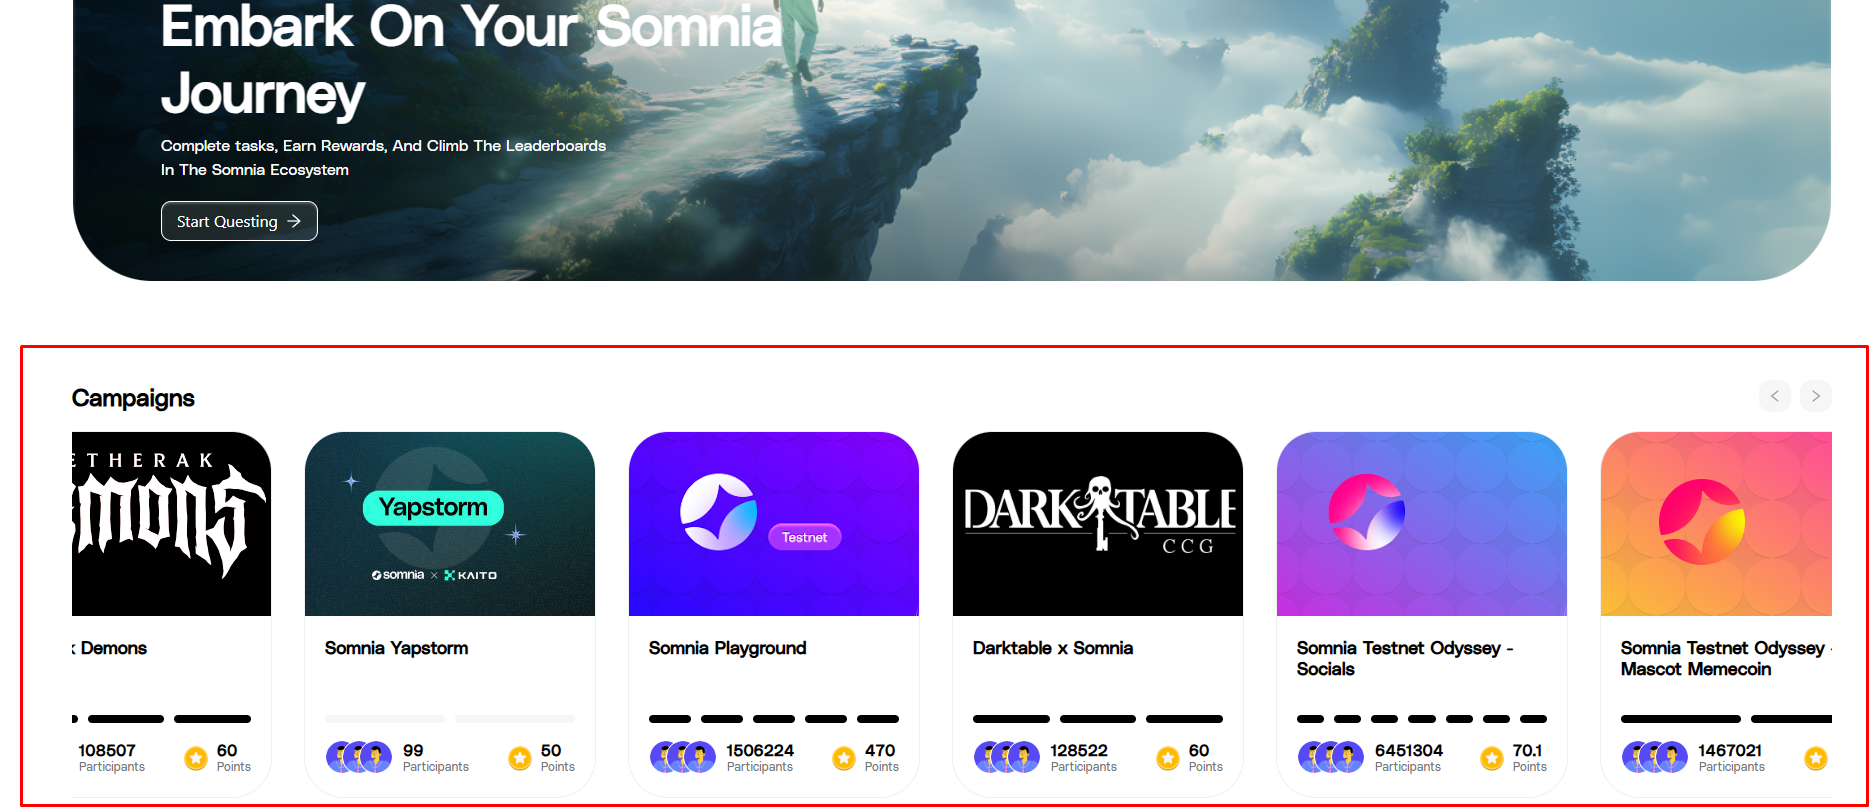This screenshot has height=812, width=1874.
Task: Open Darktable x Somnia campaign title
Action: [1053, 648]
